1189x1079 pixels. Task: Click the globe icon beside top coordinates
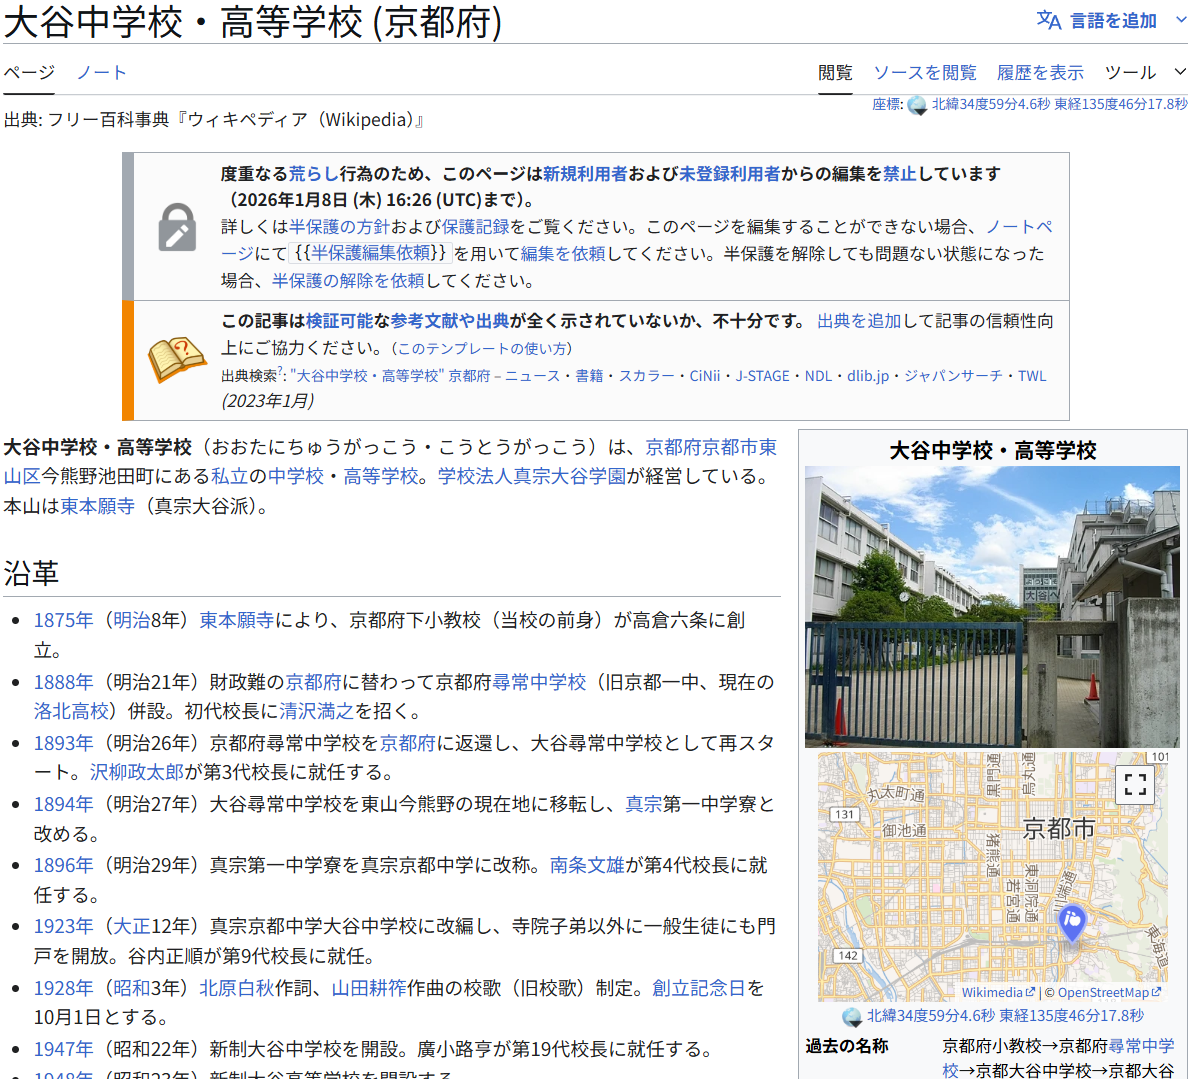[917, 105]
